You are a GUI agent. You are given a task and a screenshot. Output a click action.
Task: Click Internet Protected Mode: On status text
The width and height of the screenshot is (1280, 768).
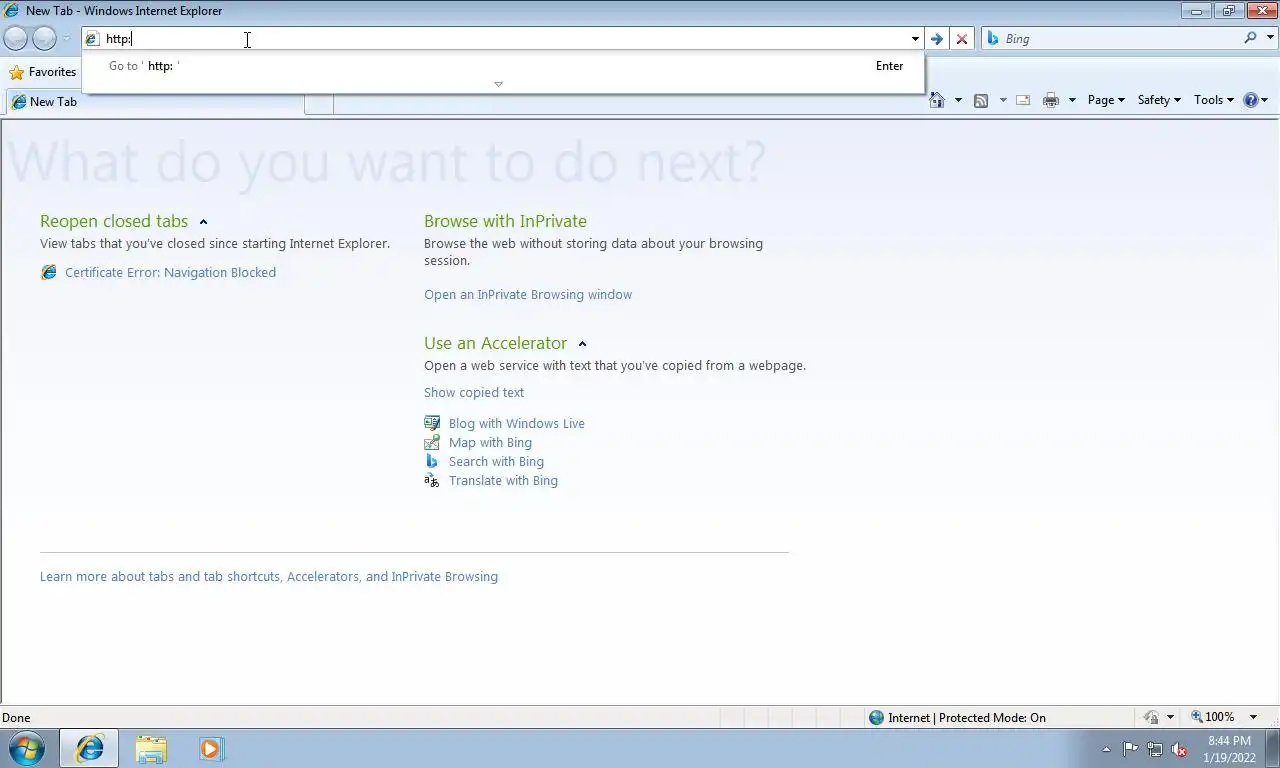tap(967, 717)
